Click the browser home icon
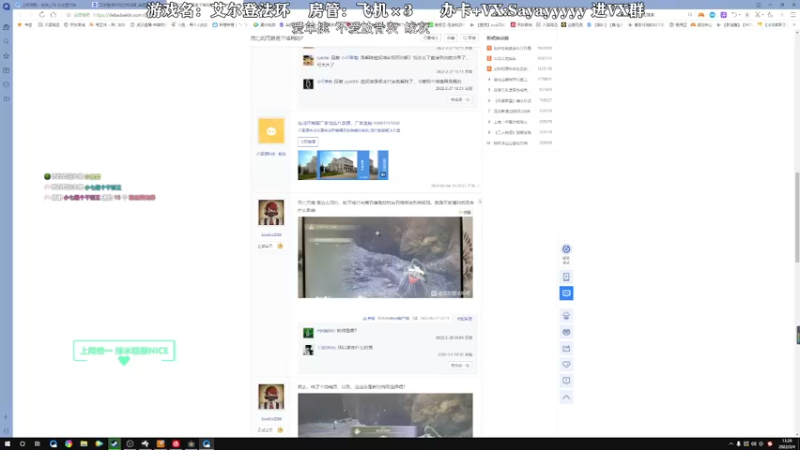 pos(53,15)
